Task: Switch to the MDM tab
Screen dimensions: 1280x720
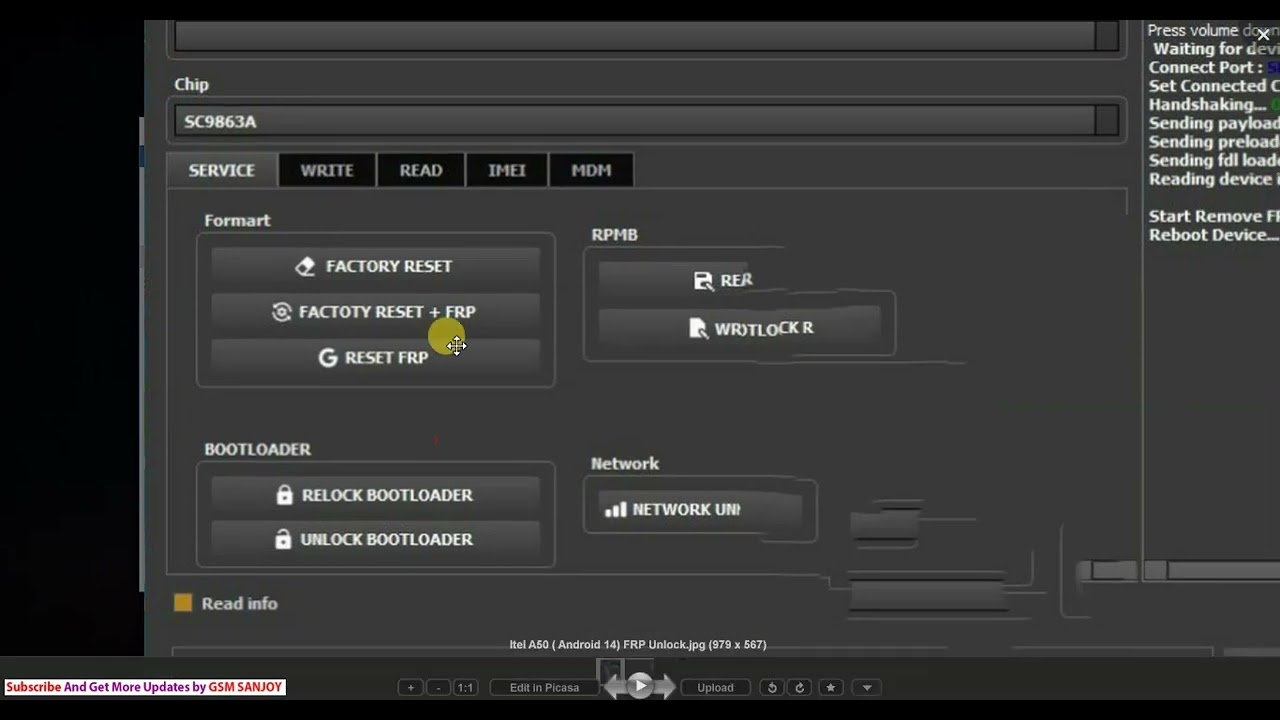Action: click(x=591, y=170)
